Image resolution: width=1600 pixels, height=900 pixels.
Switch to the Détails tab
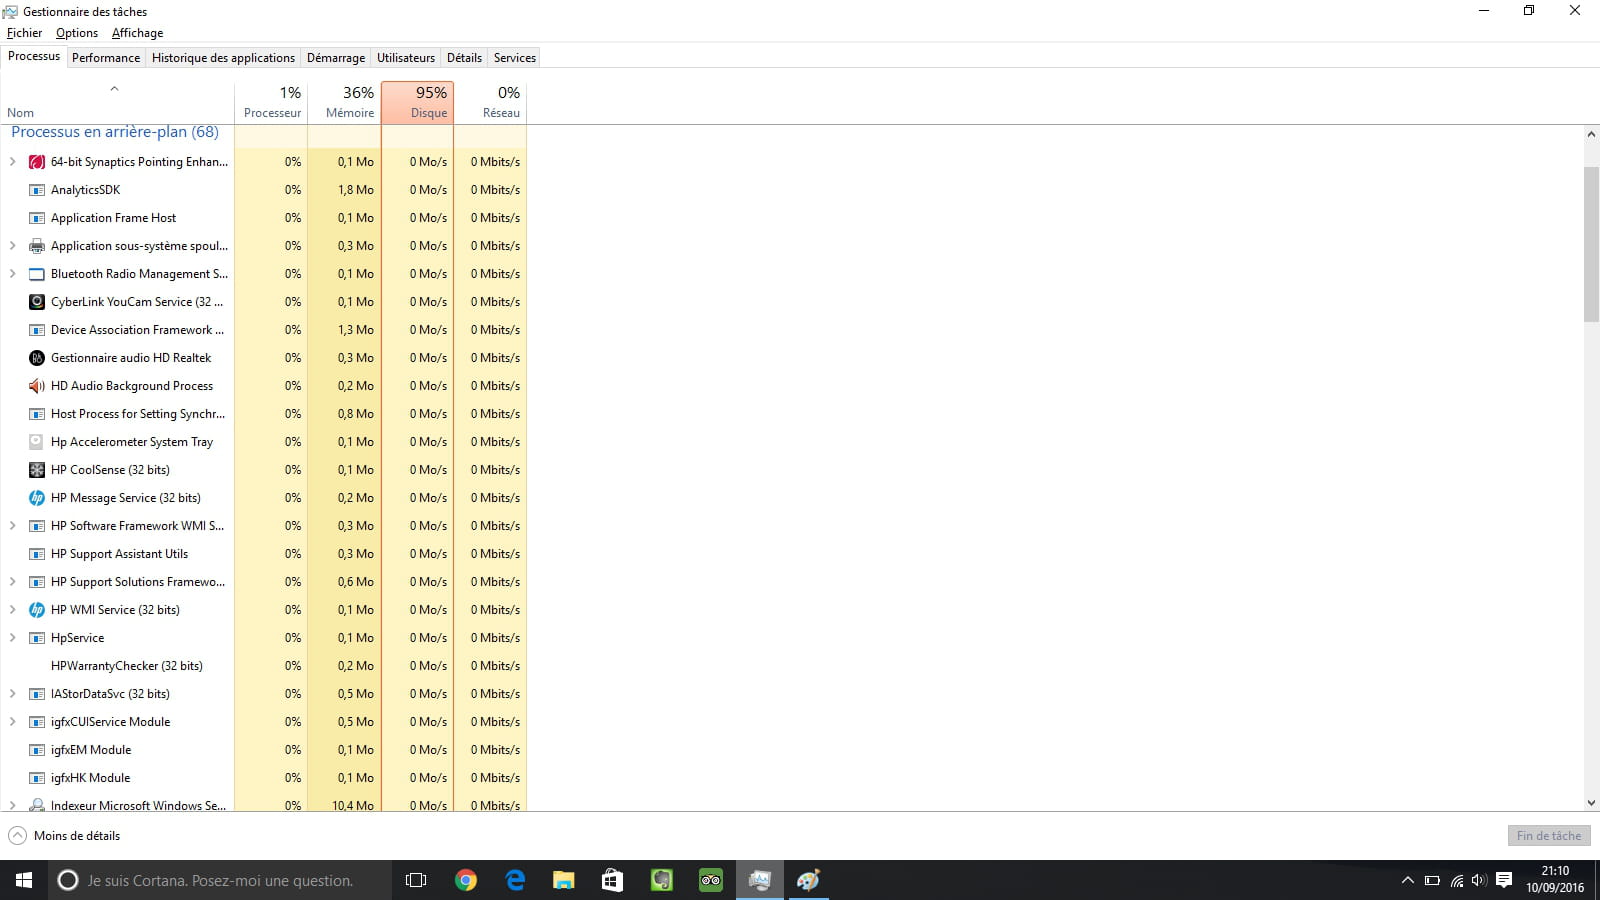464,58
